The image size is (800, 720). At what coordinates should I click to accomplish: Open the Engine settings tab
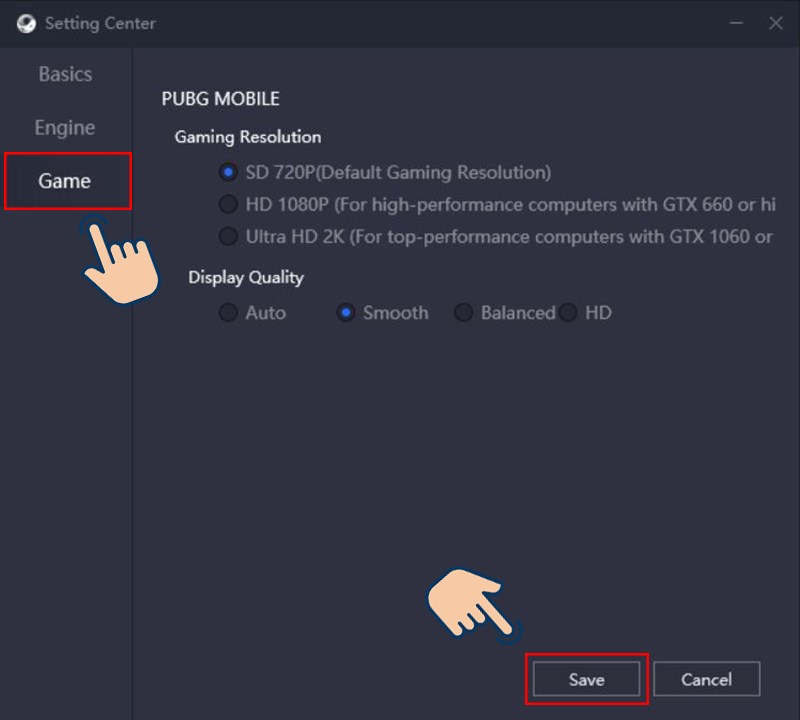pyautogui.click(x=65, y=128)
